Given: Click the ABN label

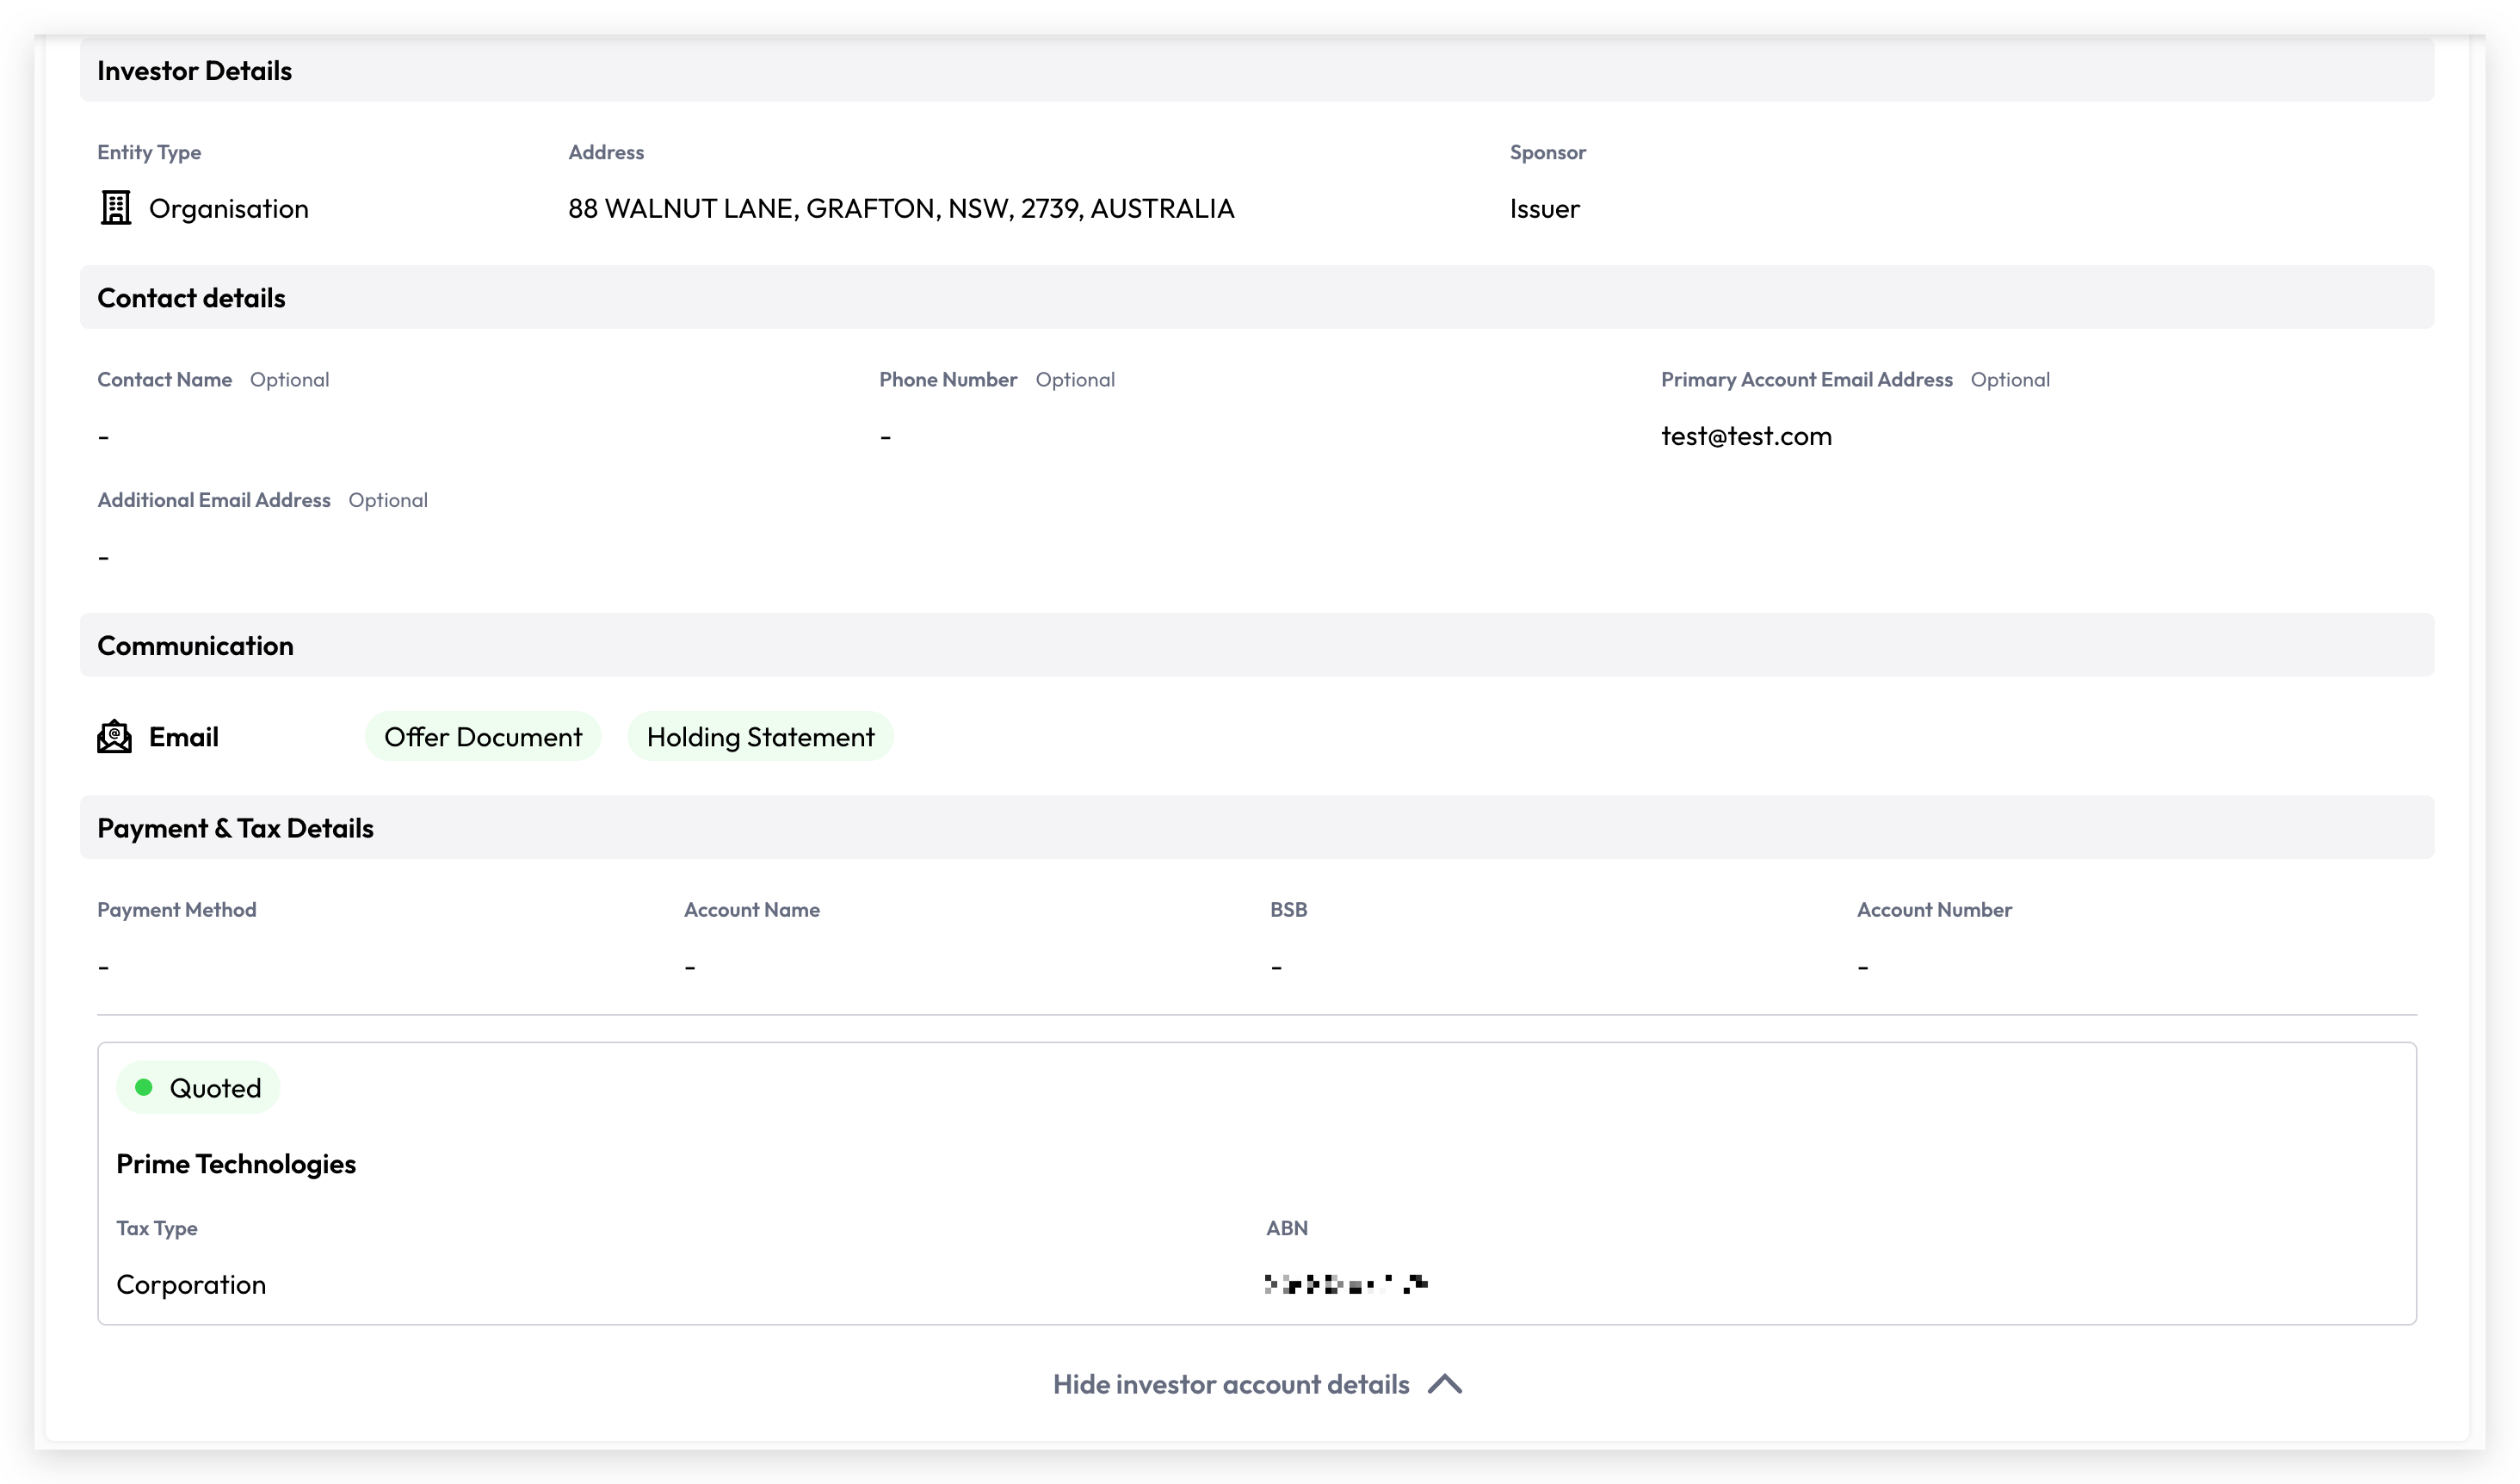Looking at the screenshot, I should click(x=1287, y=1228).
